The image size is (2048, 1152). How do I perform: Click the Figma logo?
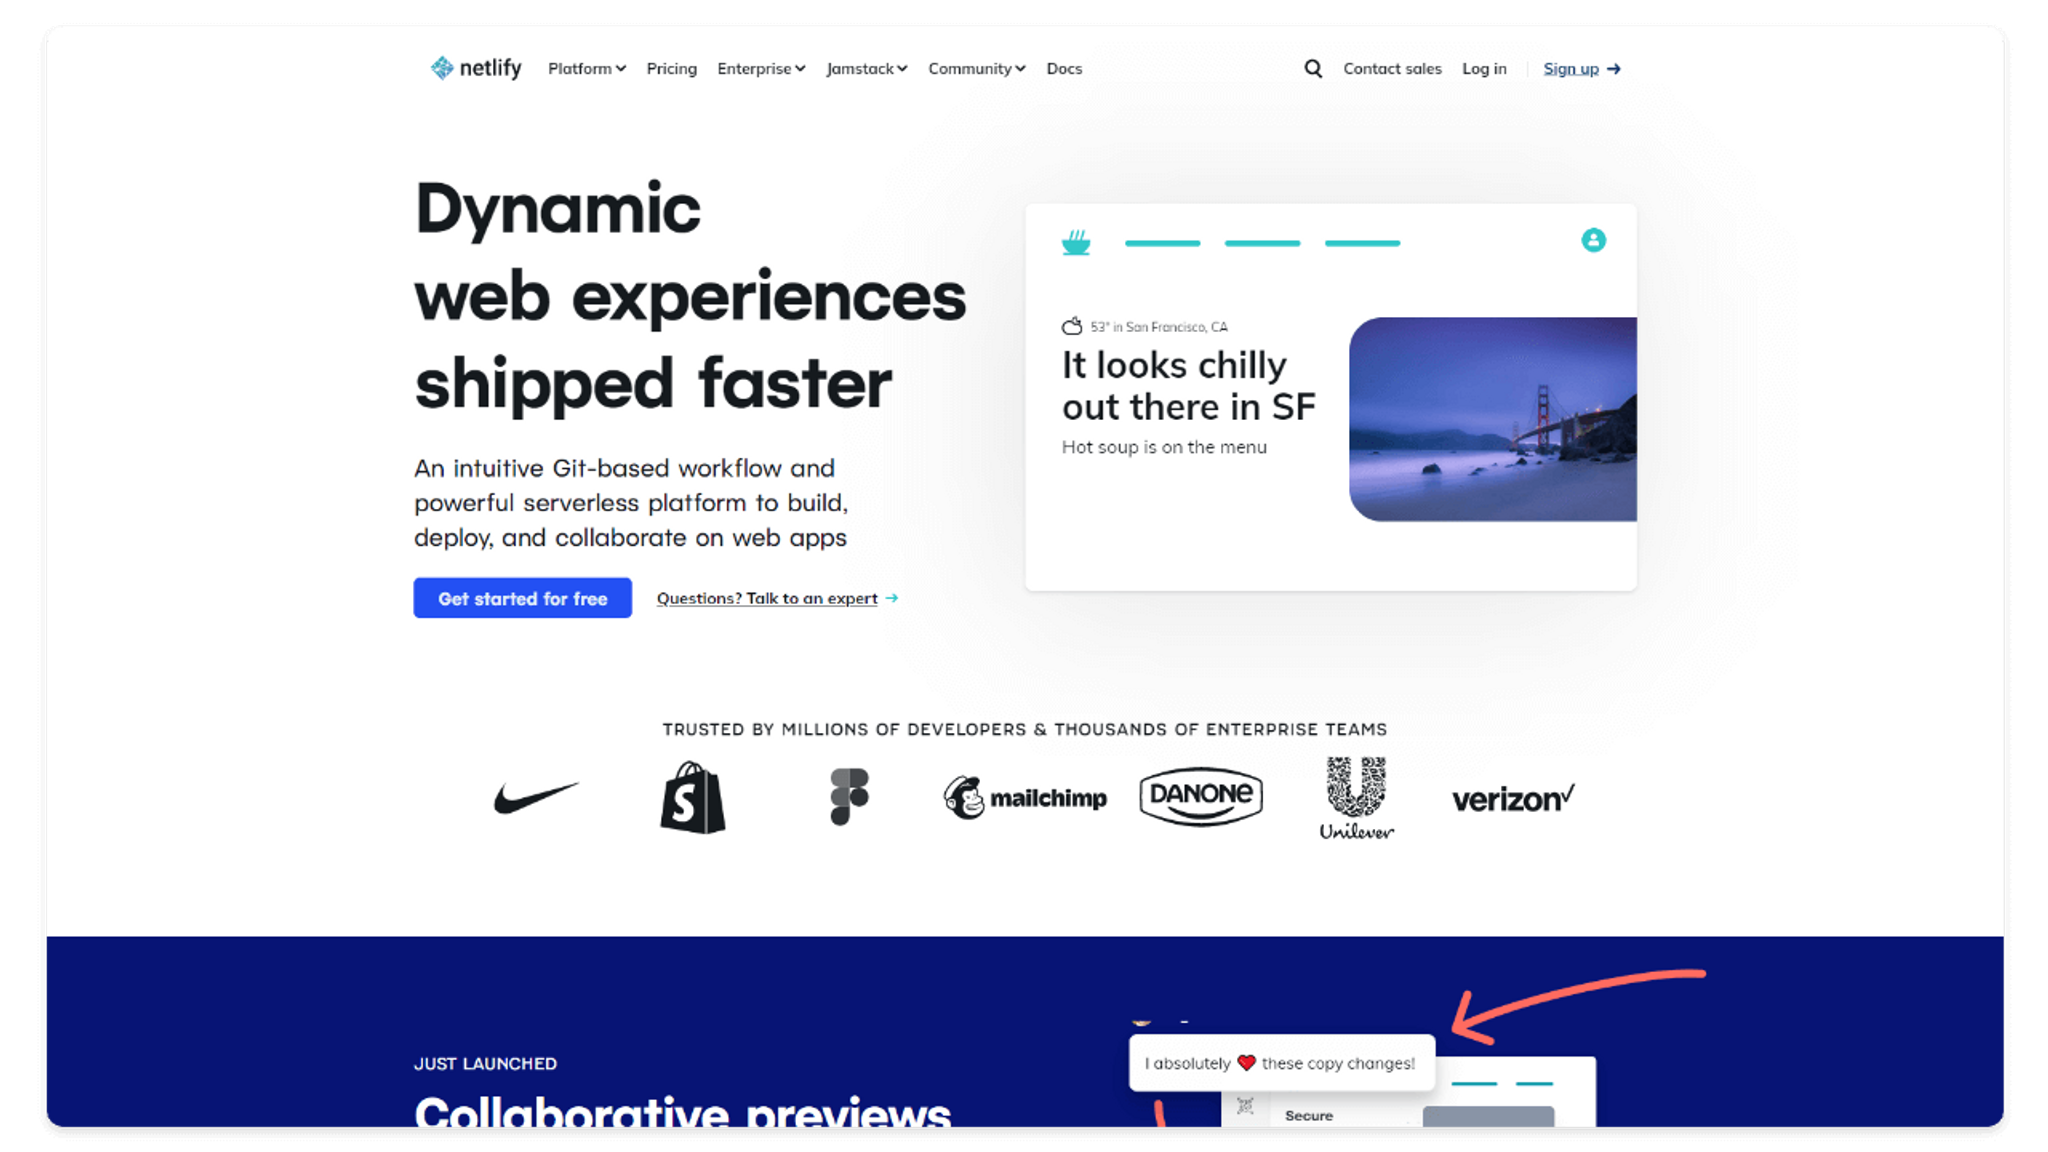tap(849, 797)
